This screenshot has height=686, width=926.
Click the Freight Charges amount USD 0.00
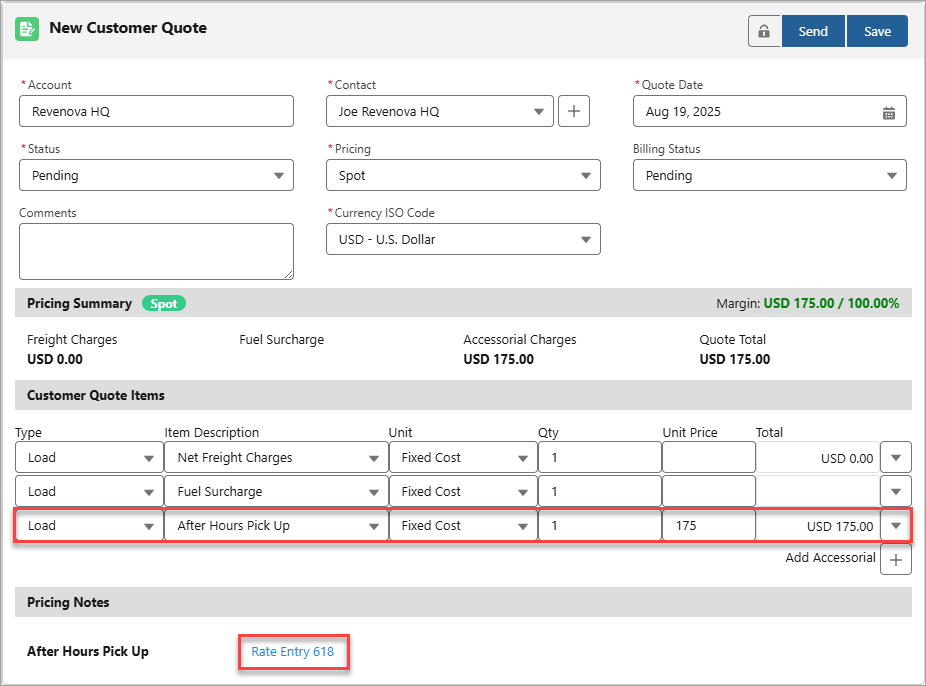55,359
